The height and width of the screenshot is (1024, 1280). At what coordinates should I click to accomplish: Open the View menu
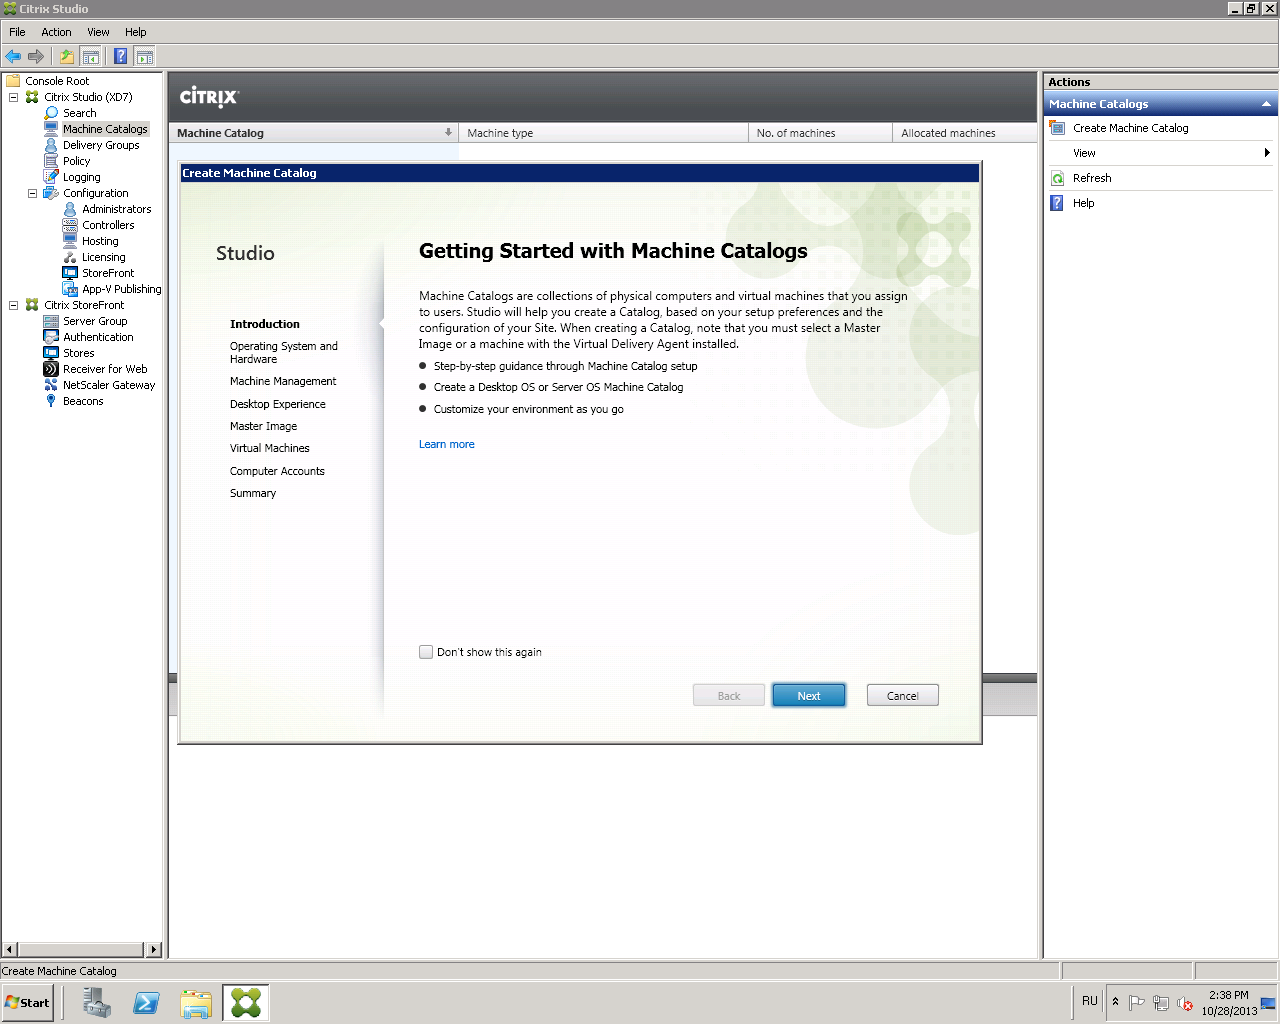pos(98,32)
